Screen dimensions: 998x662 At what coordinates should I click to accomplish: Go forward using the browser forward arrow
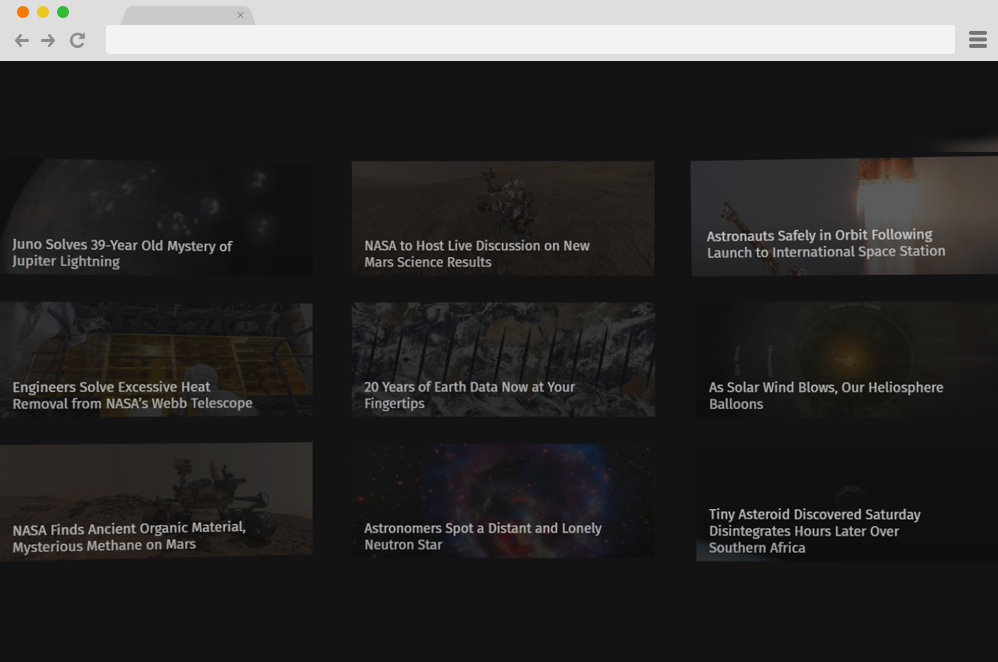(x=48, y=41)
